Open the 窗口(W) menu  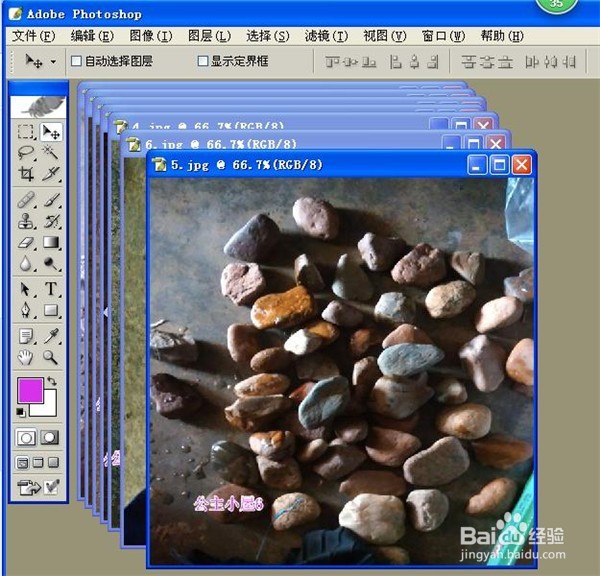click(x=443, y=36)
